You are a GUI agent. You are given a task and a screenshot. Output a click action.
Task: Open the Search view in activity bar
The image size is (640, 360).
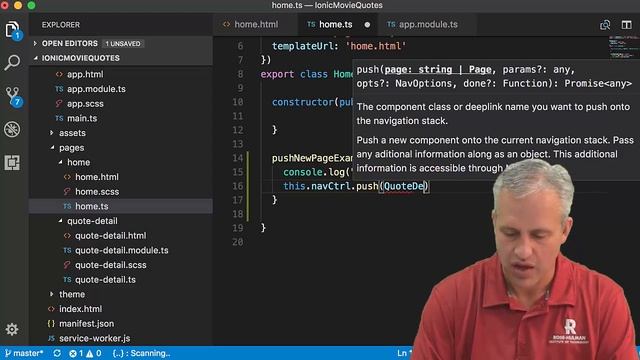pyautogui.click(x=12, y=62)
